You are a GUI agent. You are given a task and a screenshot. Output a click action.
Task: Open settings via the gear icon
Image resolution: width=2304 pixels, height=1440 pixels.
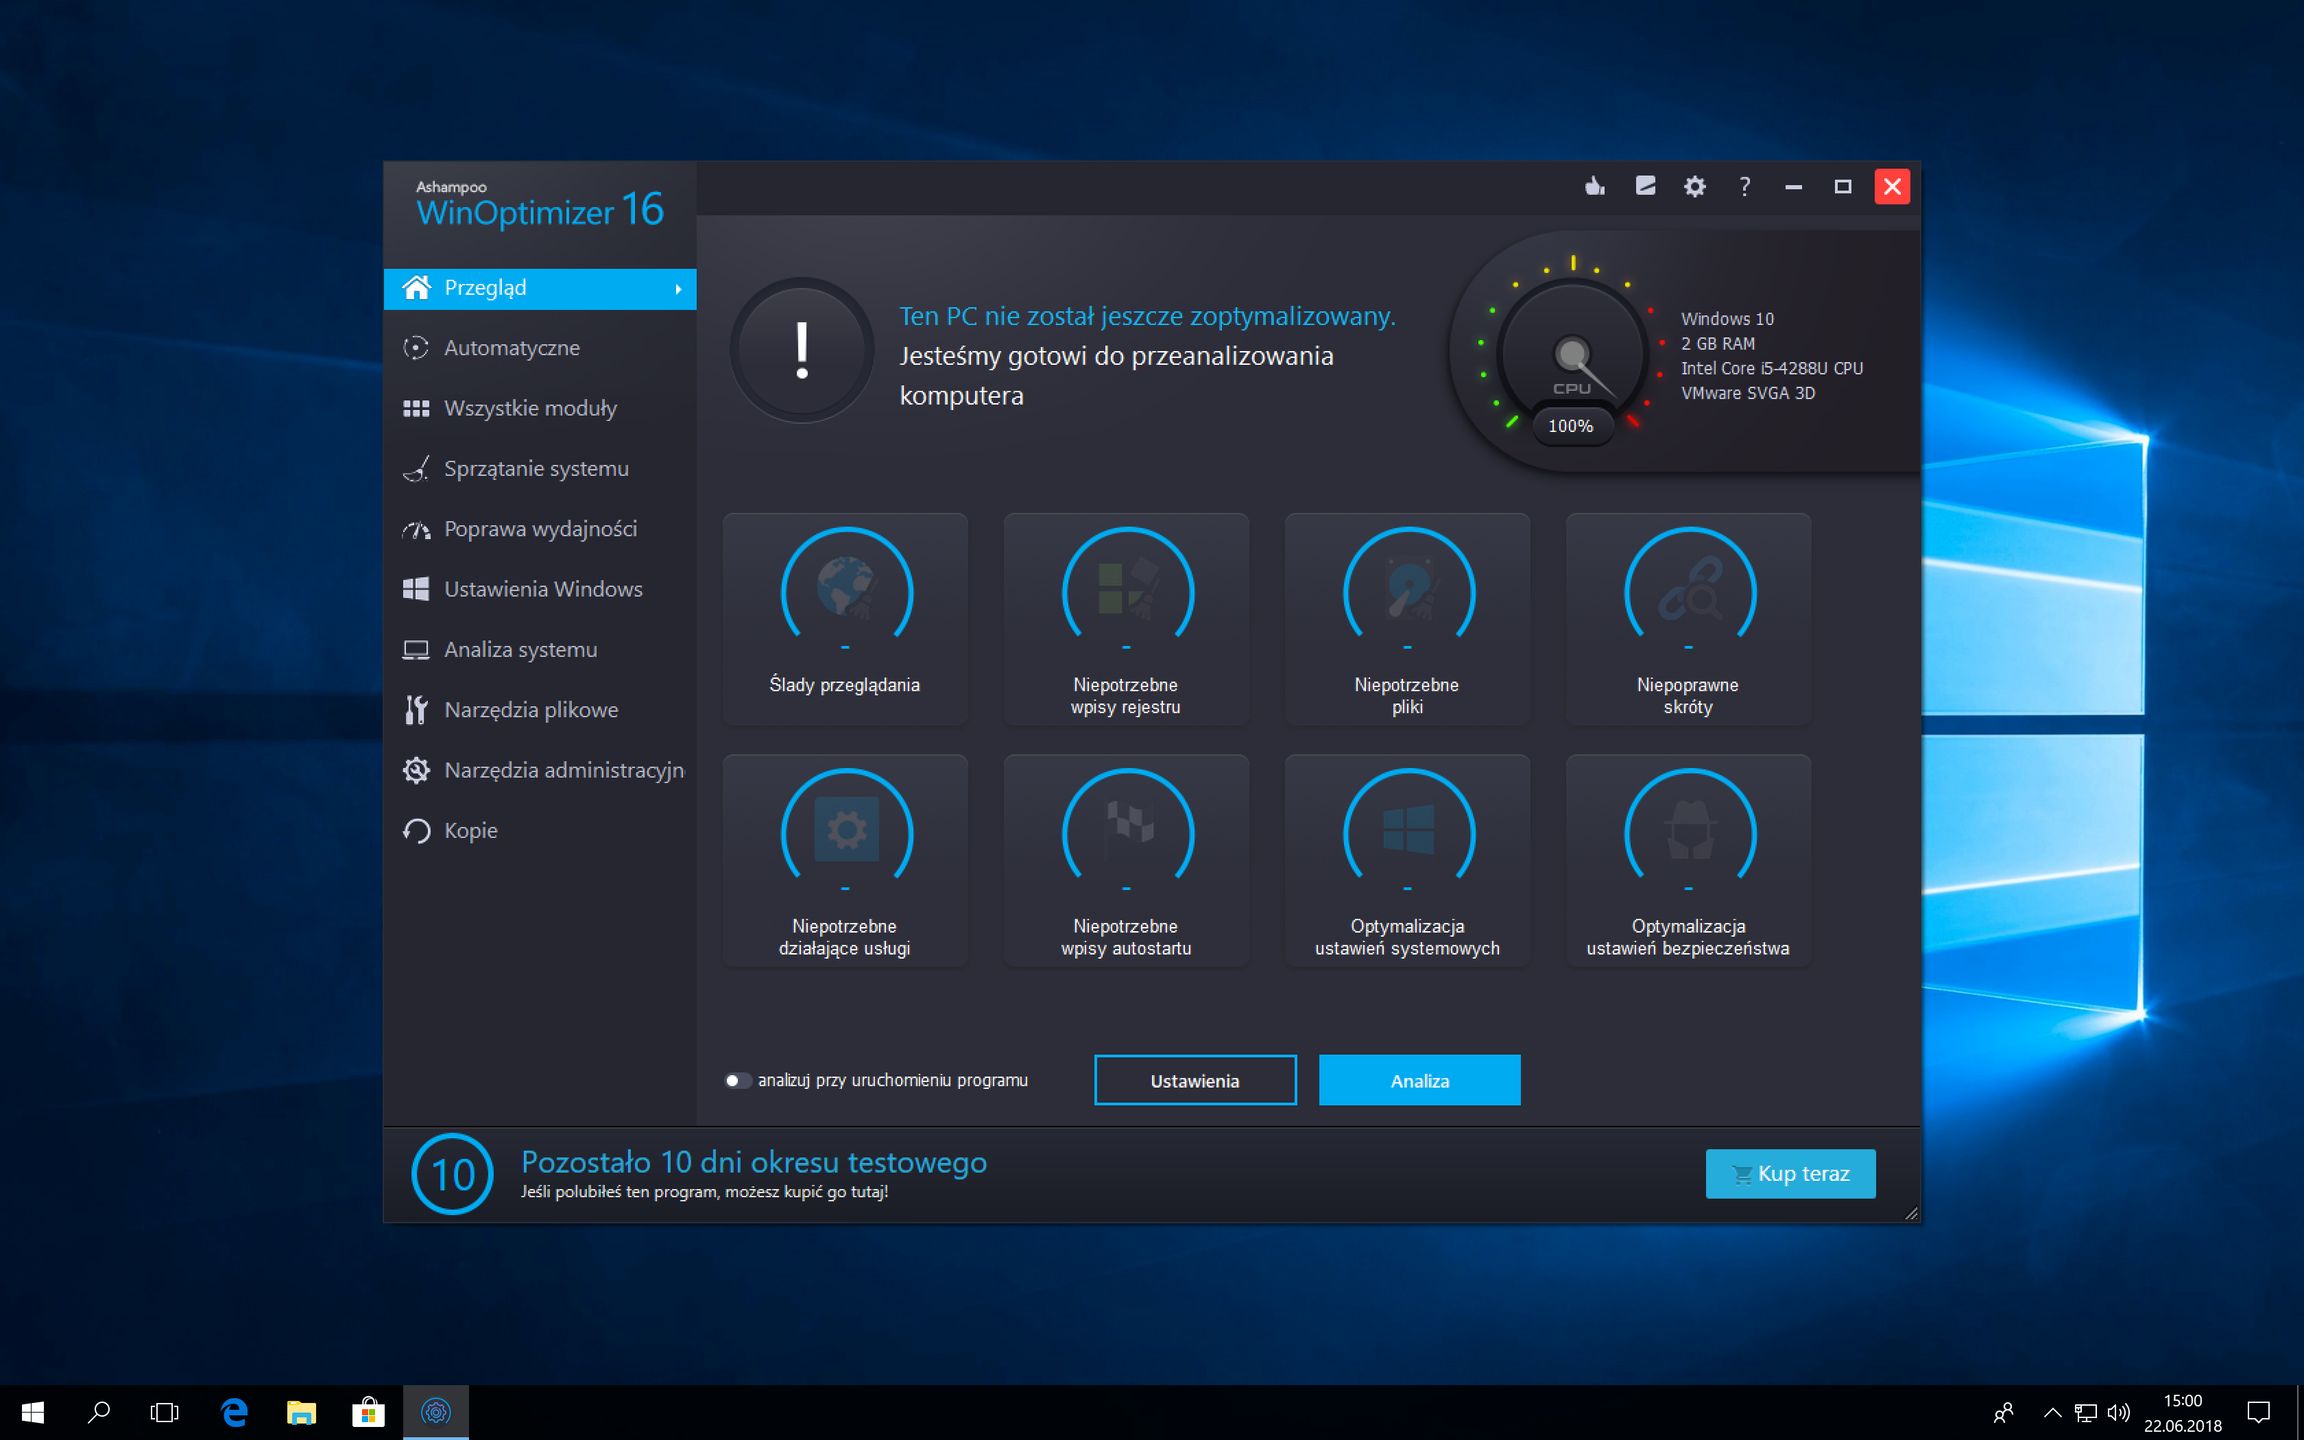click(1694, 186)
